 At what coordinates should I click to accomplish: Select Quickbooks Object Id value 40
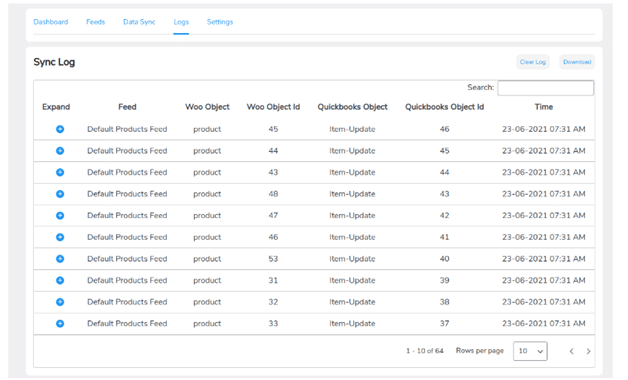click(445, 259)
